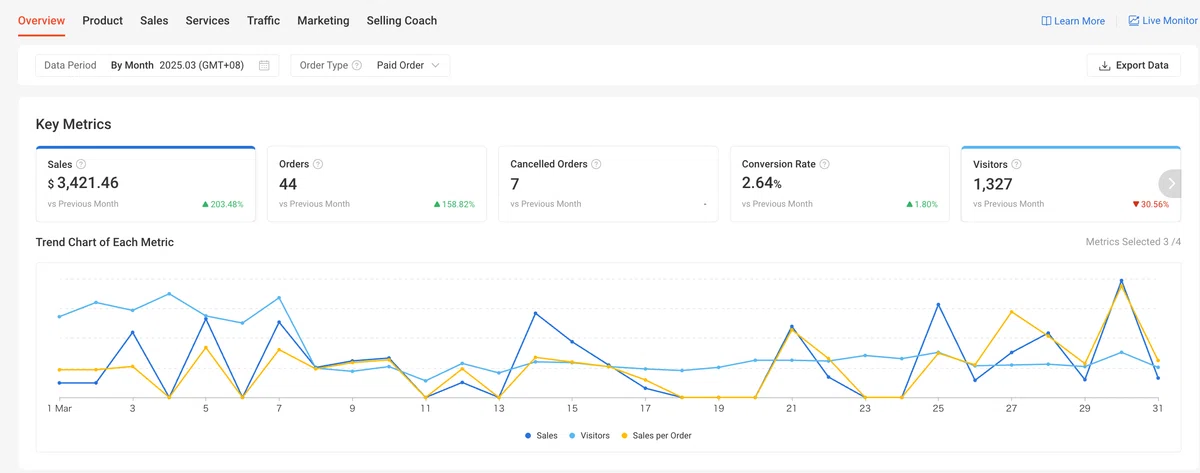Viewport: 1200px width, 473px height.
Task: Click the help icon beside Order Type
Action: pyautogui.click(x=357, y=65)
